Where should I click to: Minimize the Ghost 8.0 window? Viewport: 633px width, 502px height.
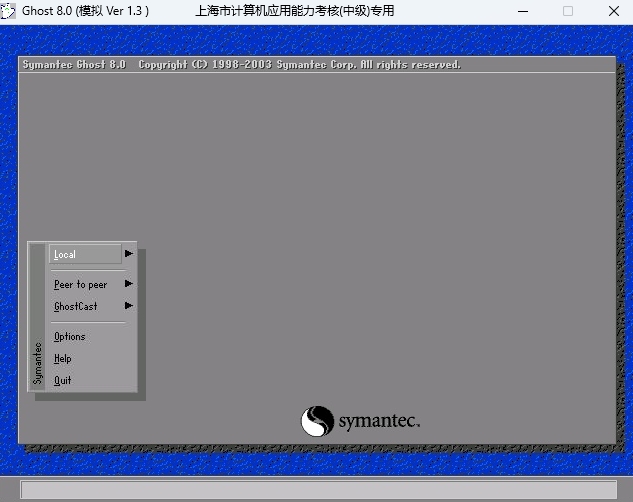523,11
